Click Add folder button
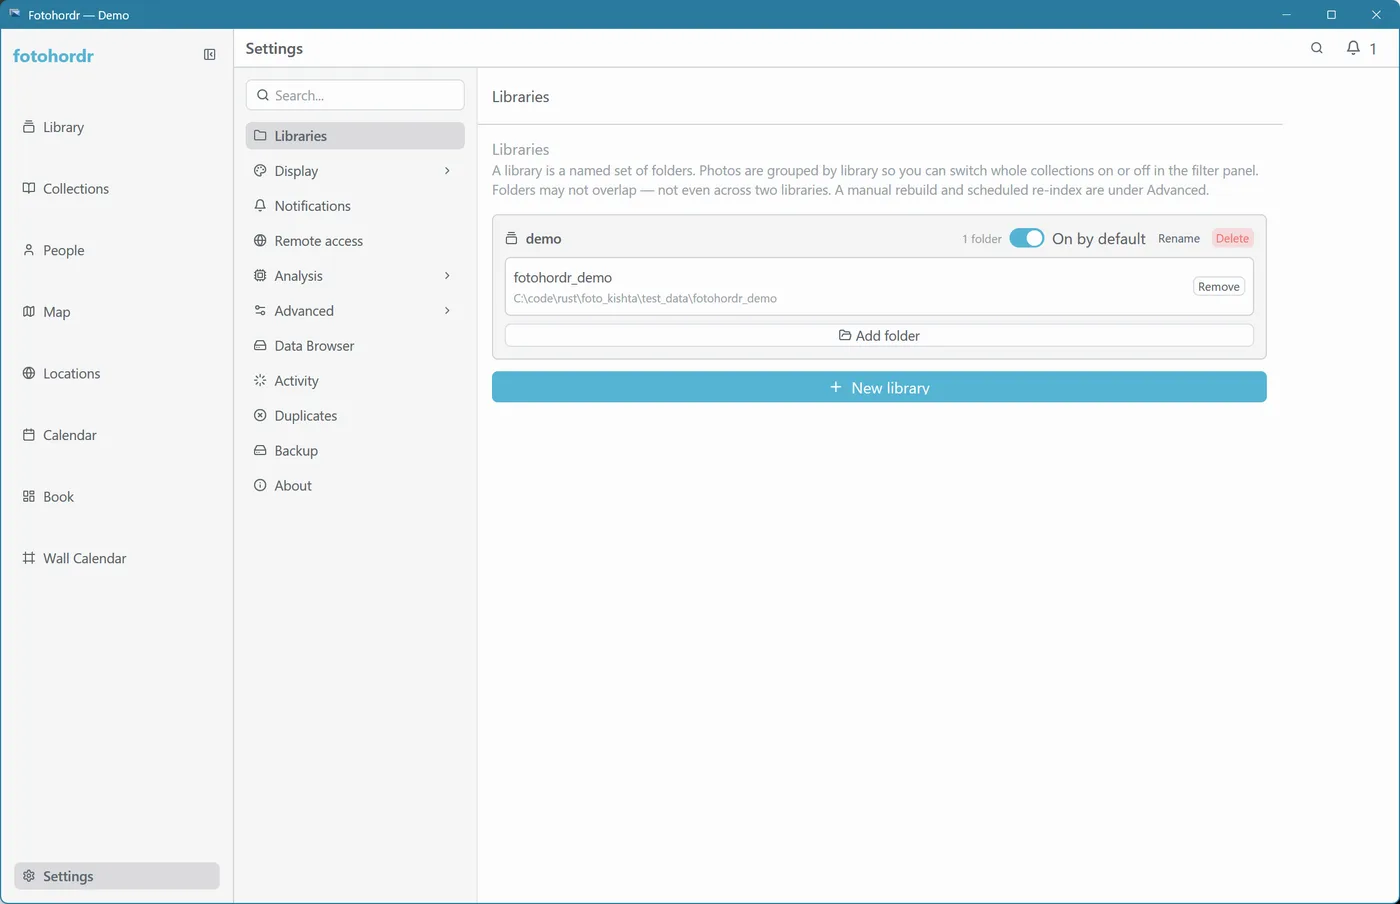Viewport: 1400px width, 904px height. (x=879, y=336)
